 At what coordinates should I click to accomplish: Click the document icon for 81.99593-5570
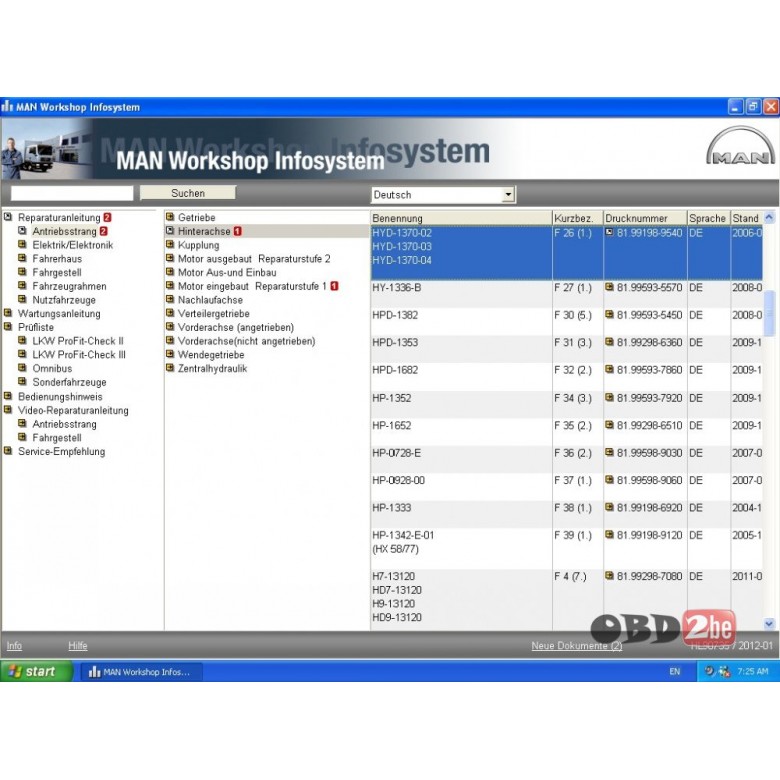click(609, 287)
